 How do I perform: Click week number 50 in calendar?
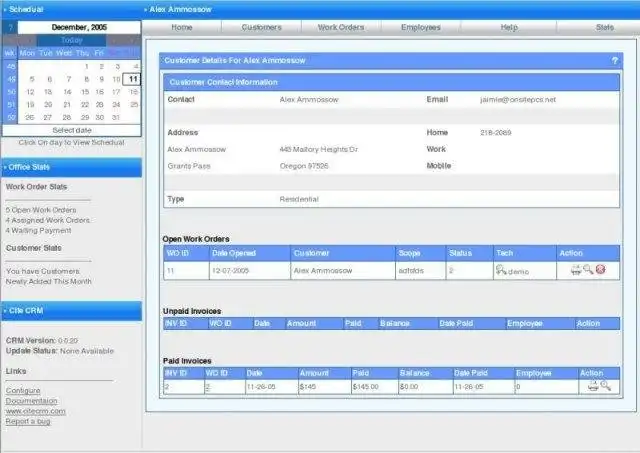[x=11, y=92]
